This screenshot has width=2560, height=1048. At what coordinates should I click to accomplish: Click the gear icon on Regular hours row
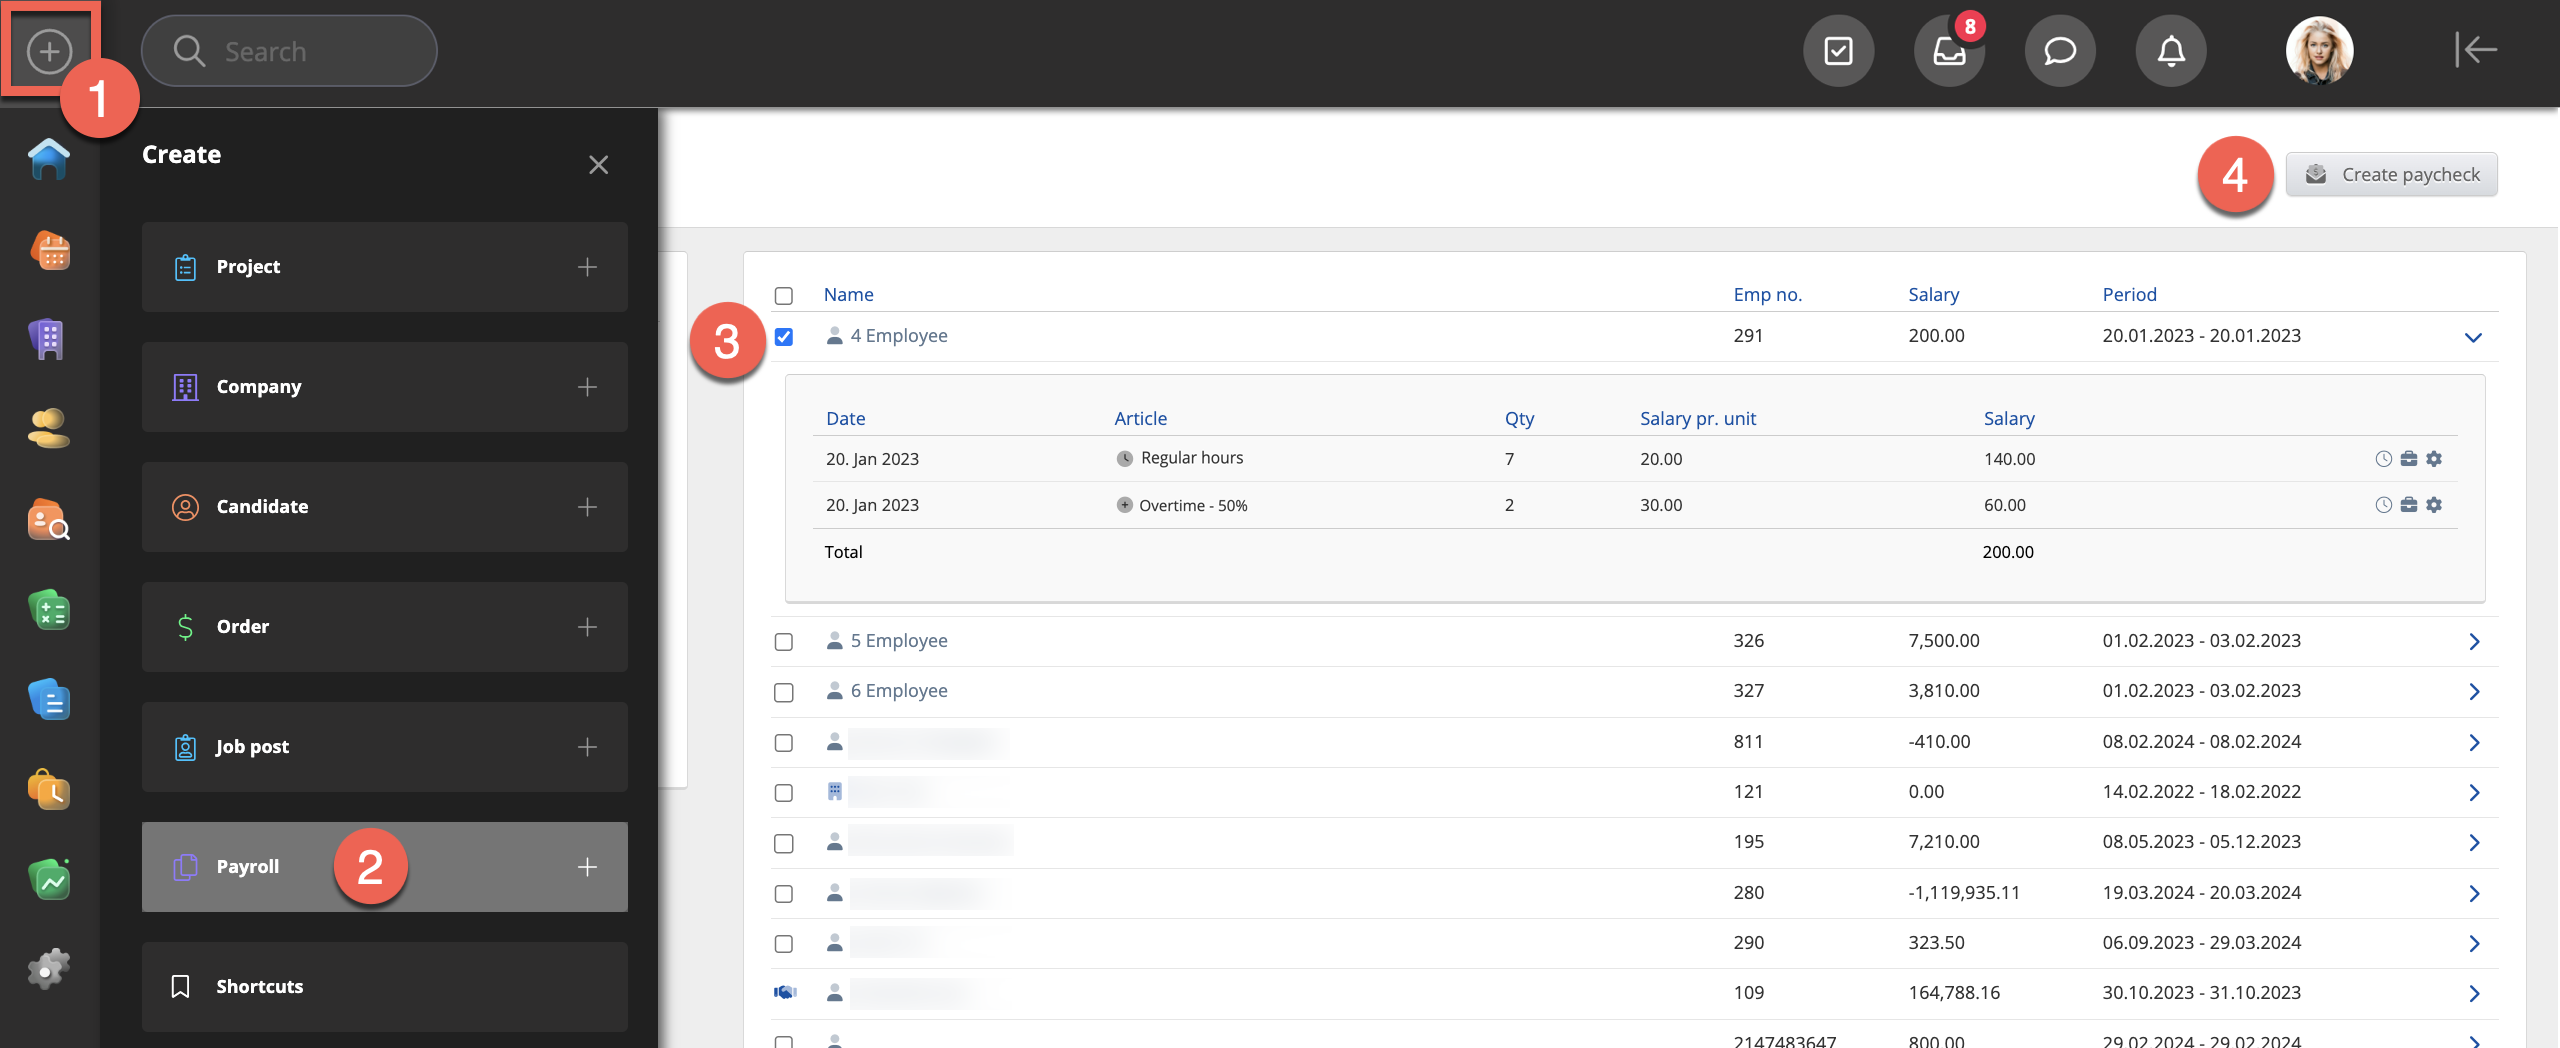[2434, 459]
